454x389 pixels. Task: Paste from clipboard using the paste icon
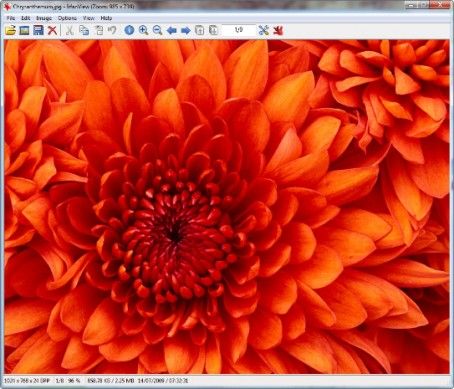[99, 30]
